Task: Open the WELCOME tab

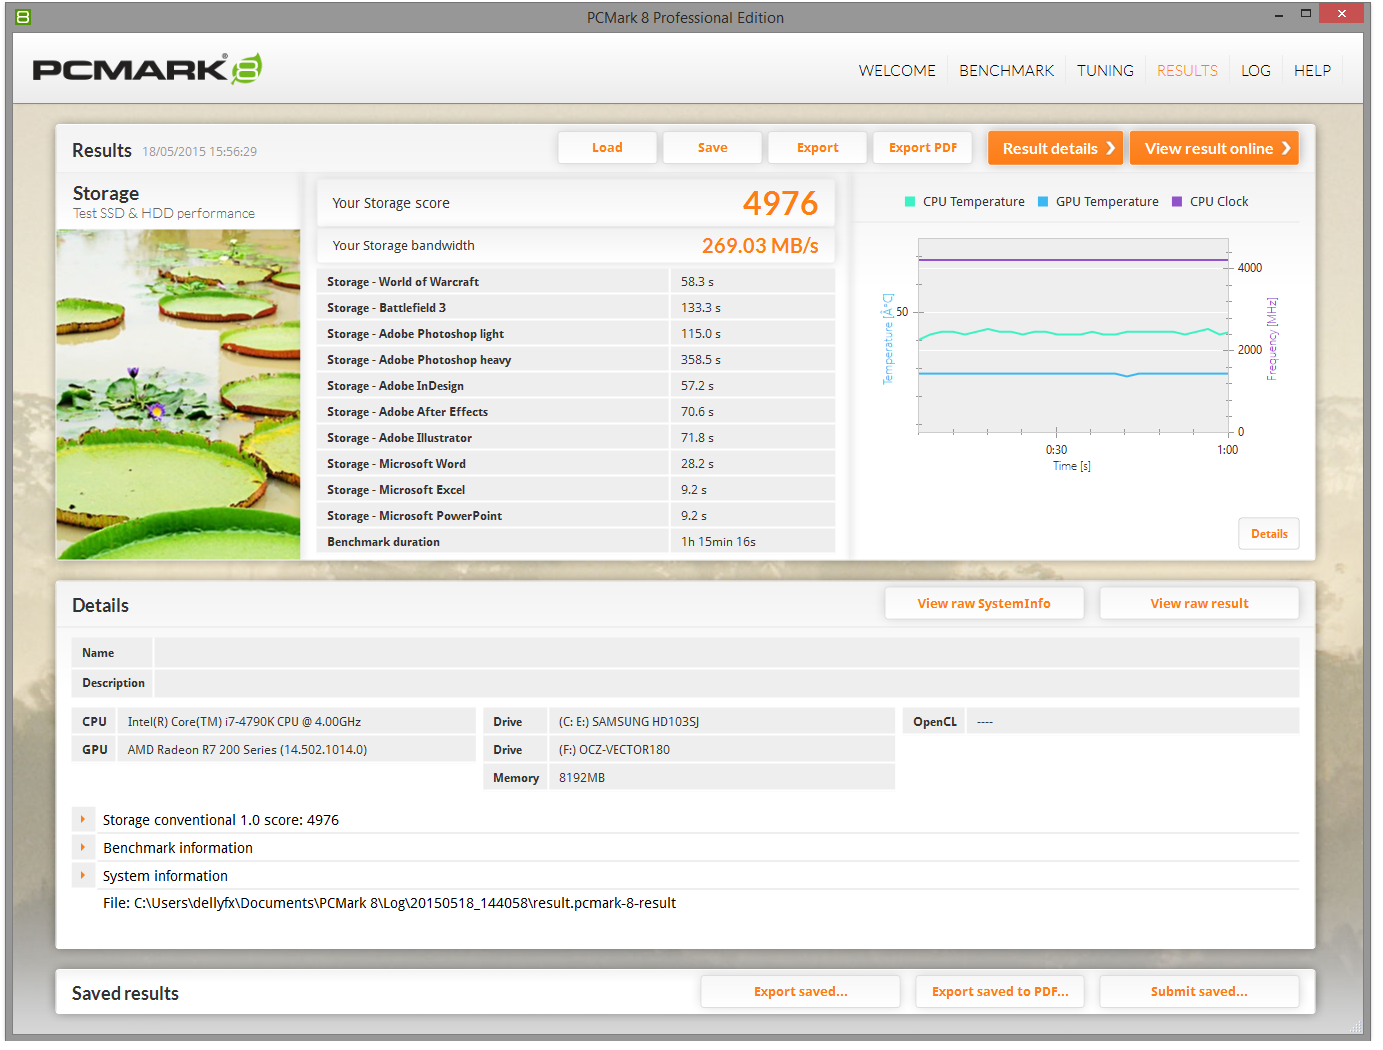Action: 897,71
